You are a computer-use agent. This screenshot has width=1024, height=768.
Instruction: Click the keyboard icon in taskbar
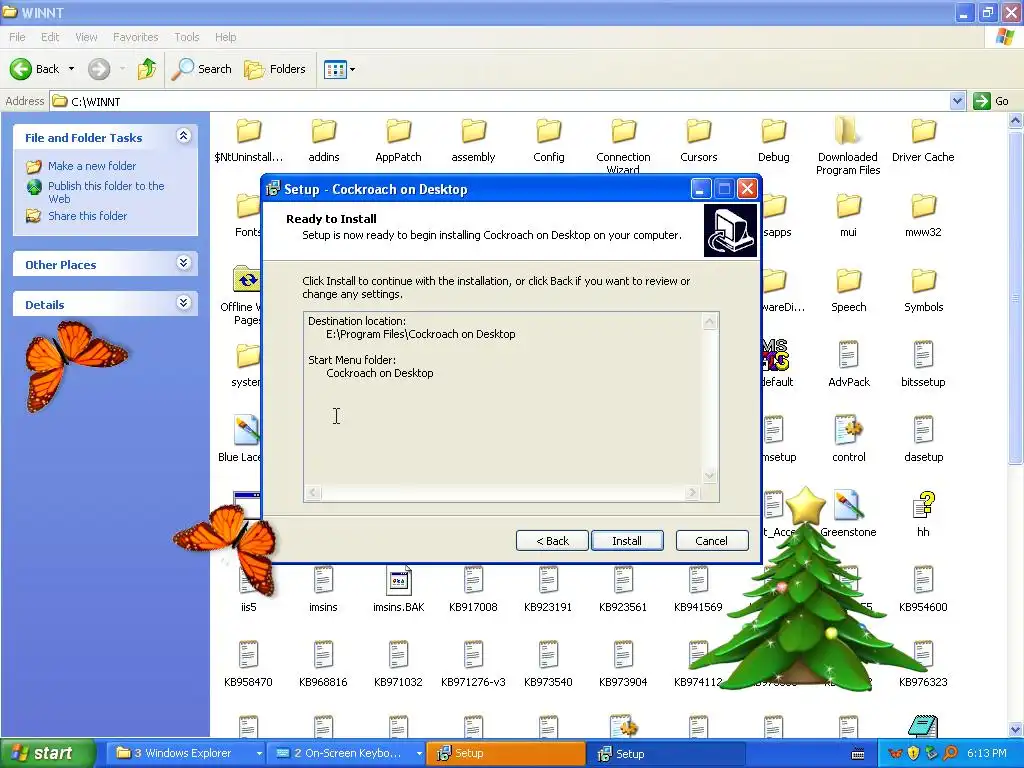(858, 754)
